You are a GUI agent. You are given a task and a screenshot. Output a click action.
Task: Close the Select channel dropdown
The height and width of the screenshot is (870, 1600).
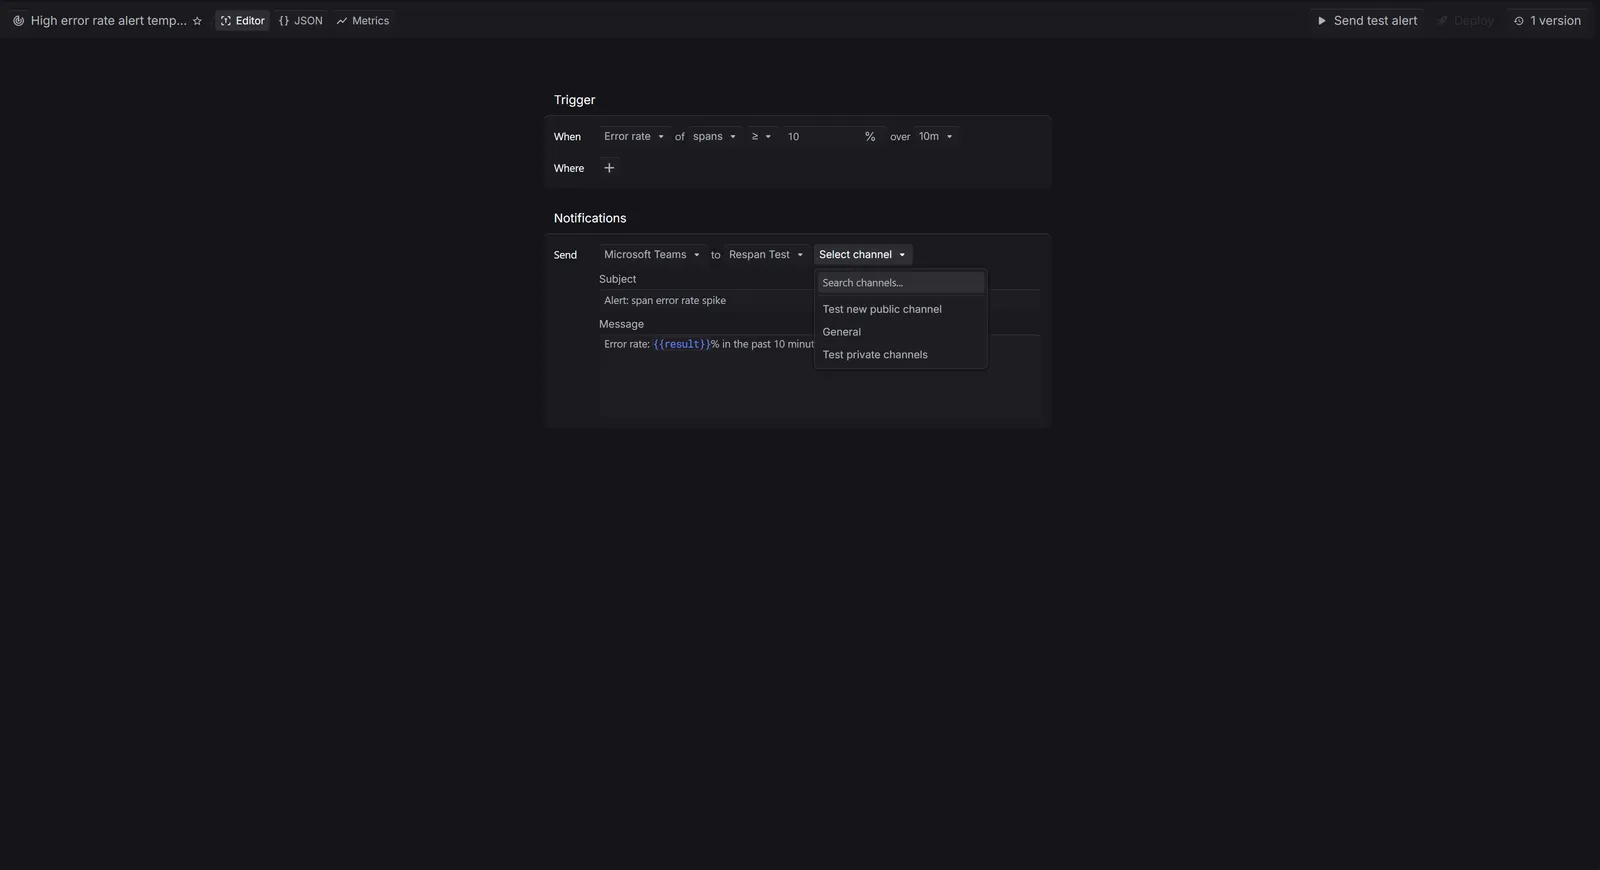coord(862,255)
